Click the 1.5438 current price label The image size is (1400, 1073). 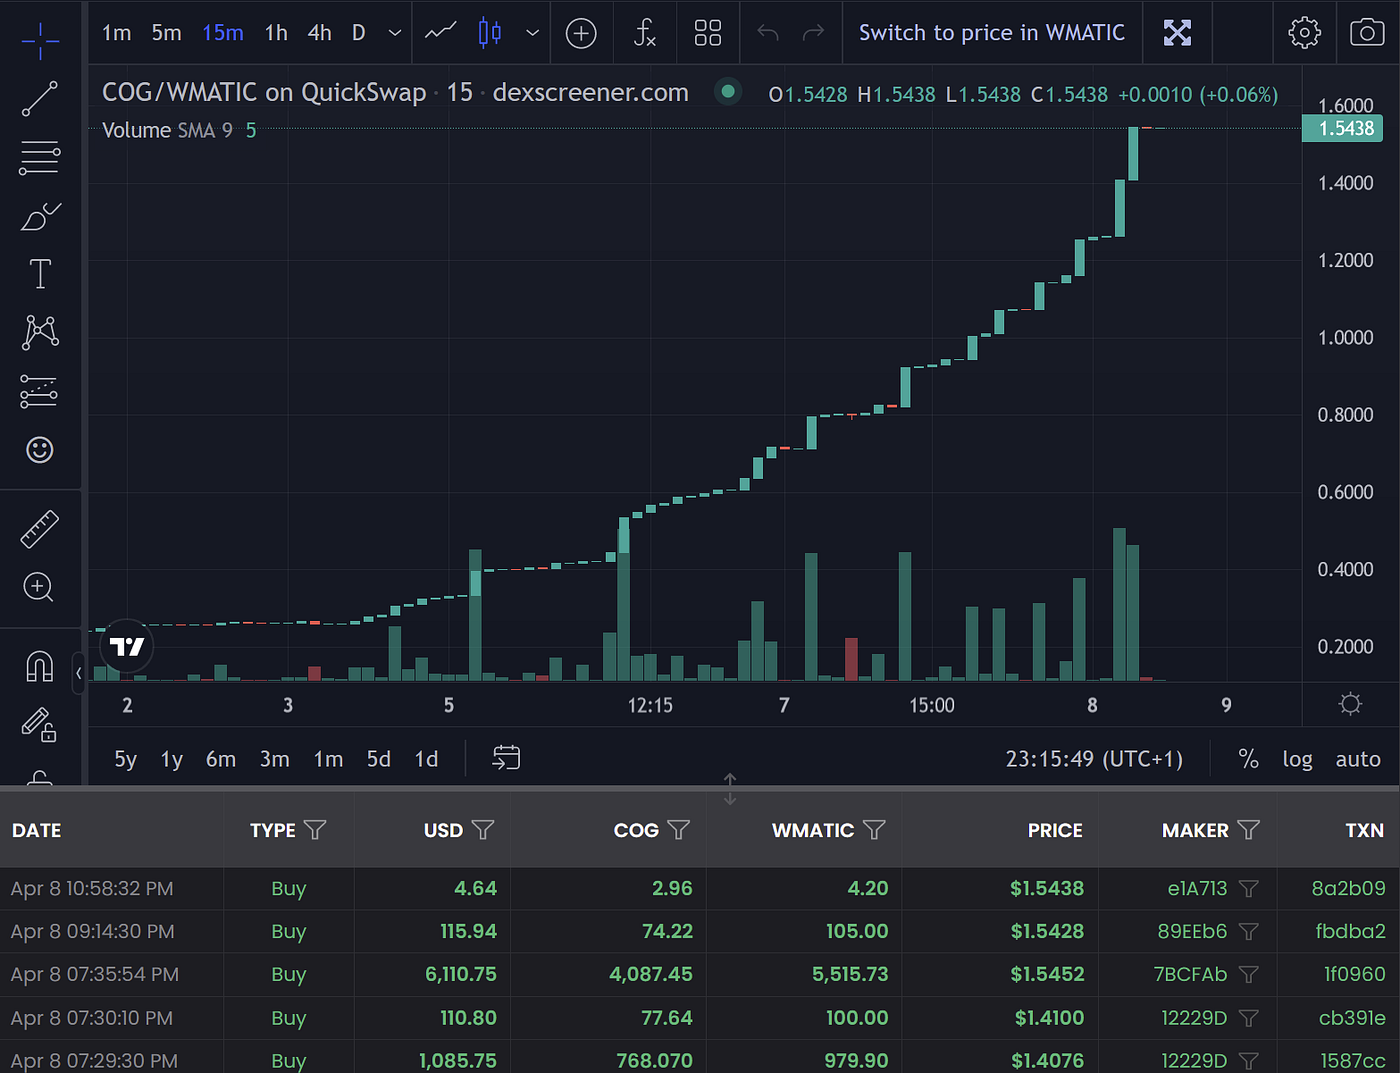(1342, 128)
